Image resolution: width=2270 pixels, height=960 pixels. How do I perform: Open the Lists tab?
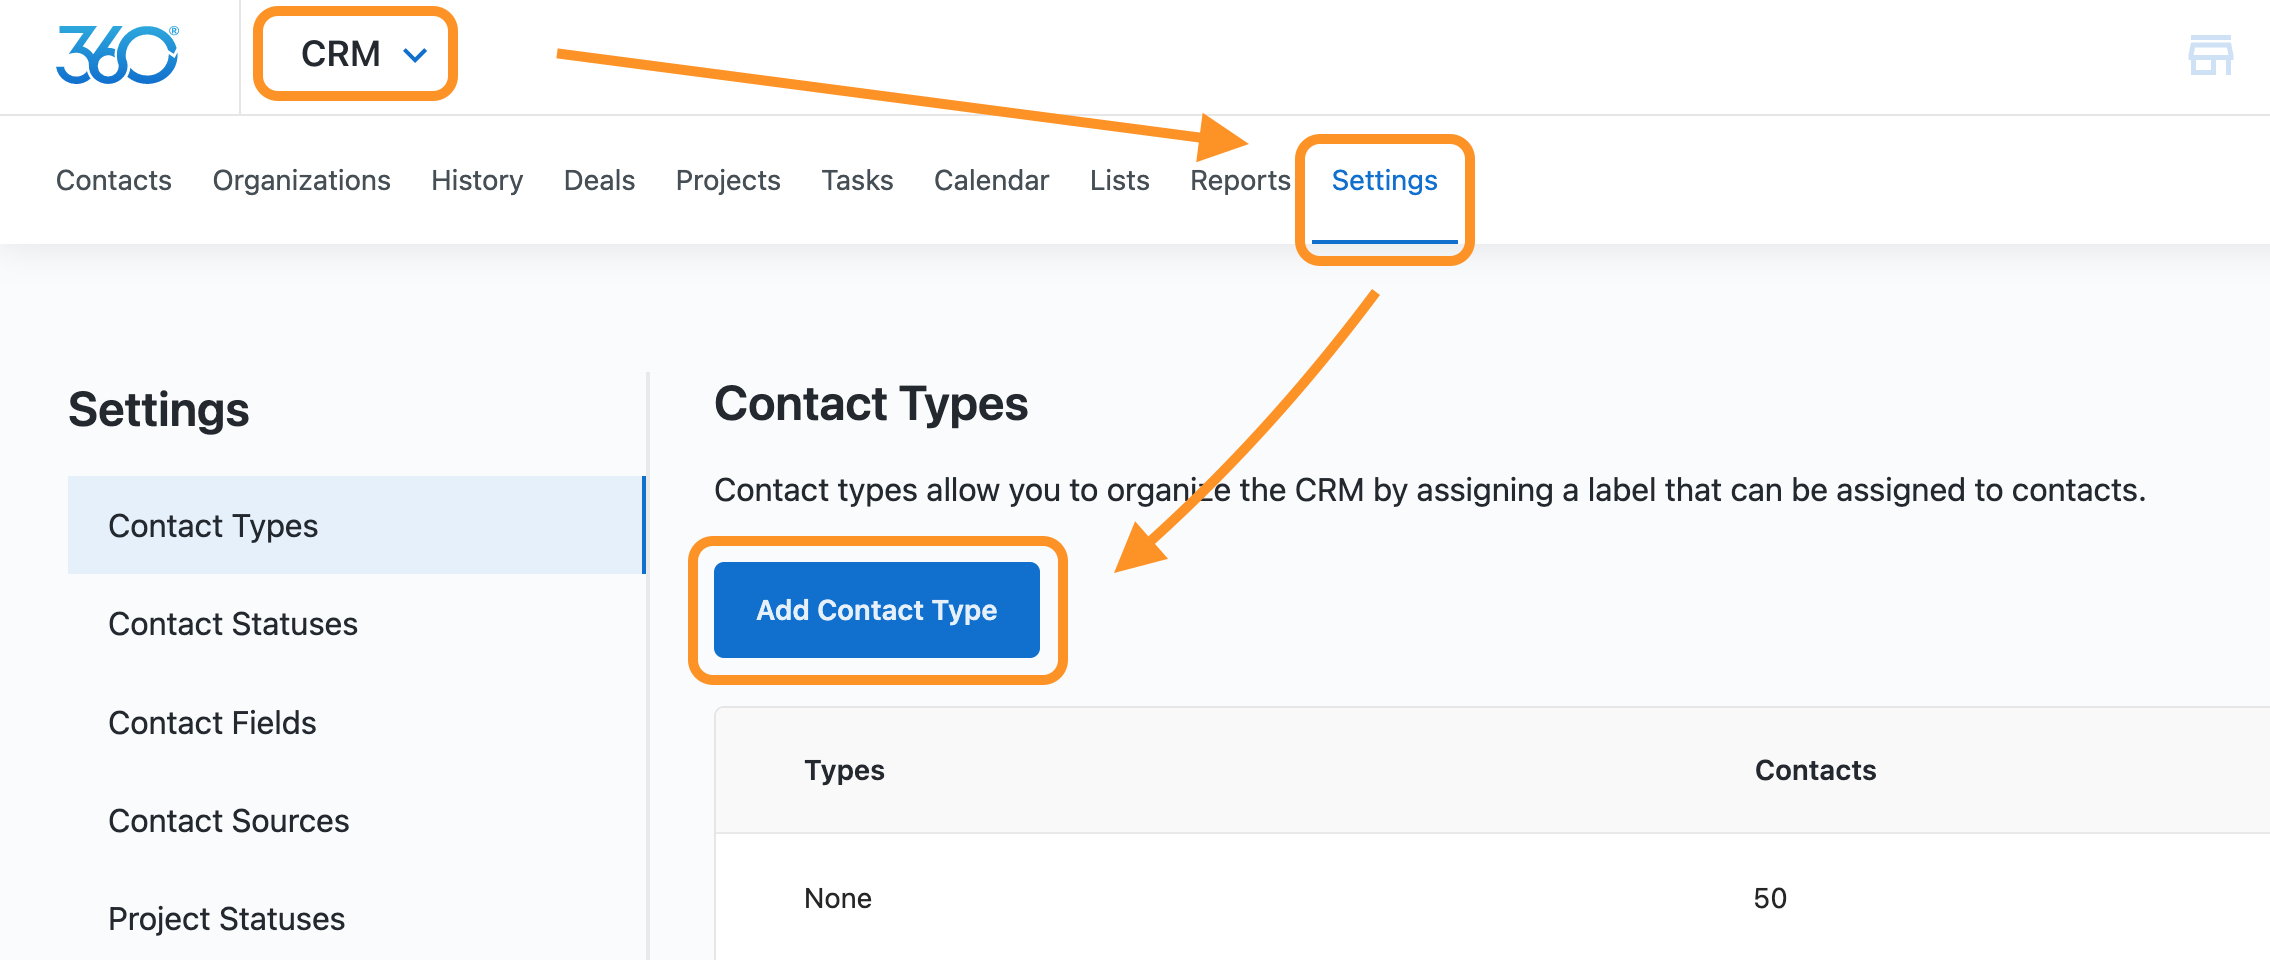(x=1119, y=180)
